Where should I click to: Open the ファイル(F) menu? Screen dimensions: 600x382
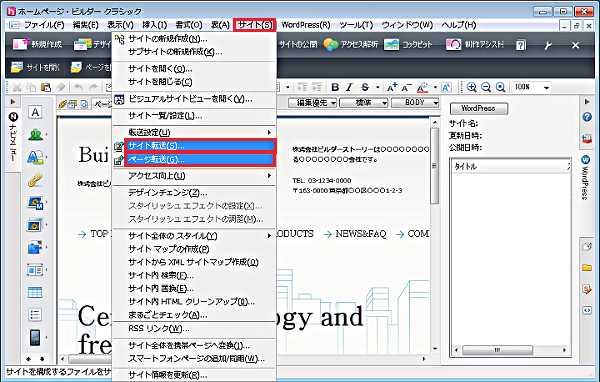tap(44, 25)
